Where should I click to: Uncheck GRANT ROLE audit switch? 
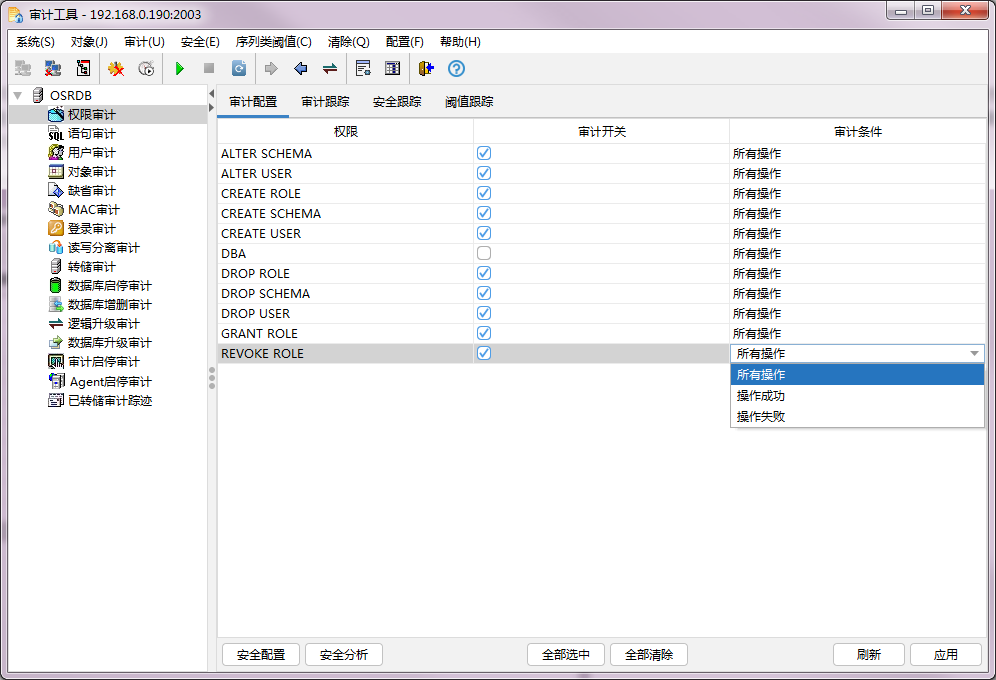click(483, 333)
